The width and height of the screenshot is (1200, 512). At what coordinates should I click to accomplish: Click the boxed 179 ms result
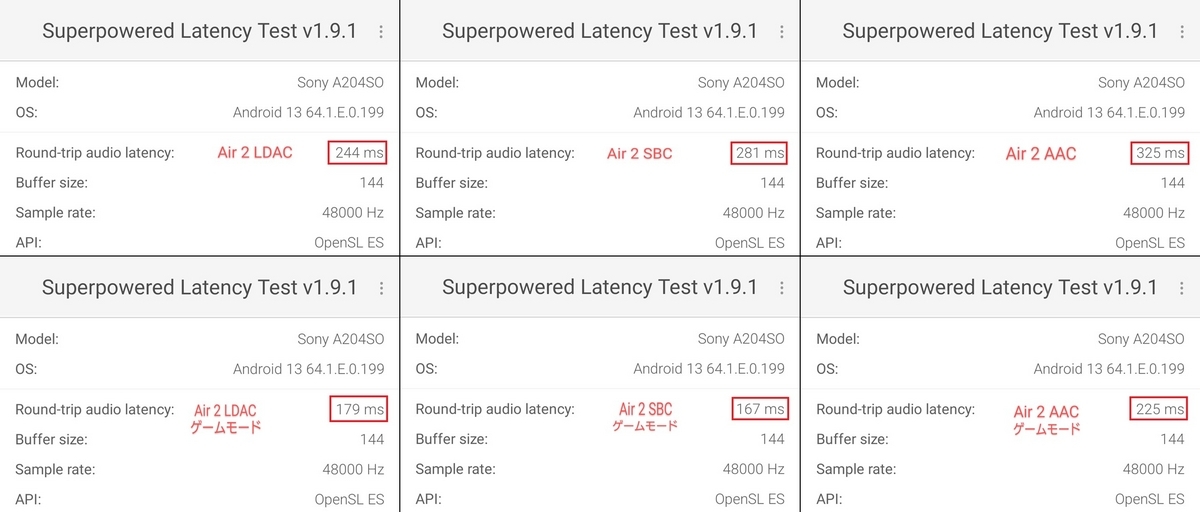[x=358, y=409]
